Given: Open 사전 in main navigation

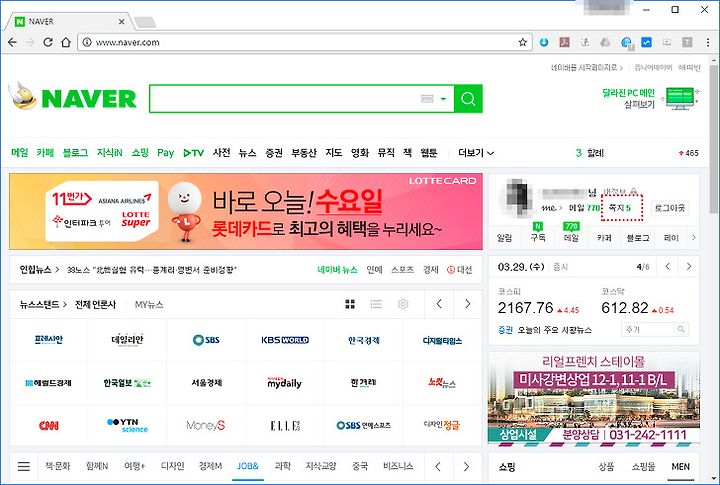Looking at the screenshot, I should pos(221,152).
